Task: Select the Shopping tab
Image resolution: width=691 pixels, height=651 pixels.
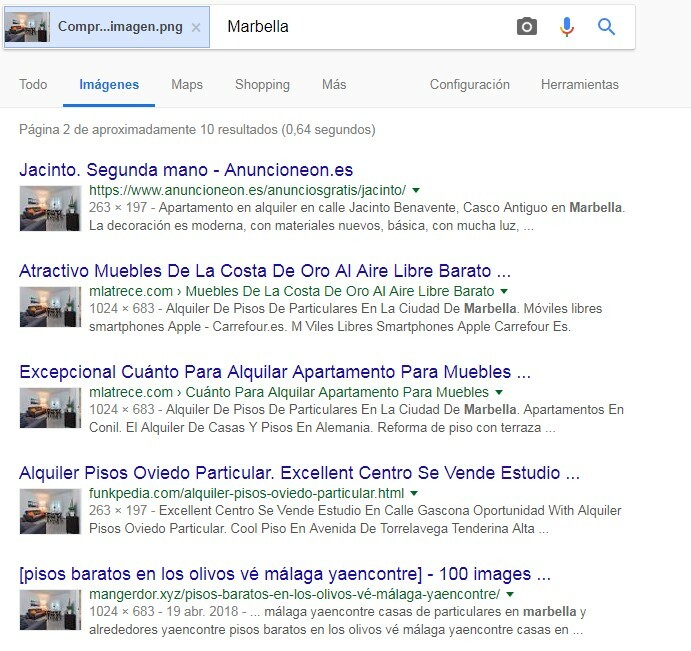Action: coord(262,85)
